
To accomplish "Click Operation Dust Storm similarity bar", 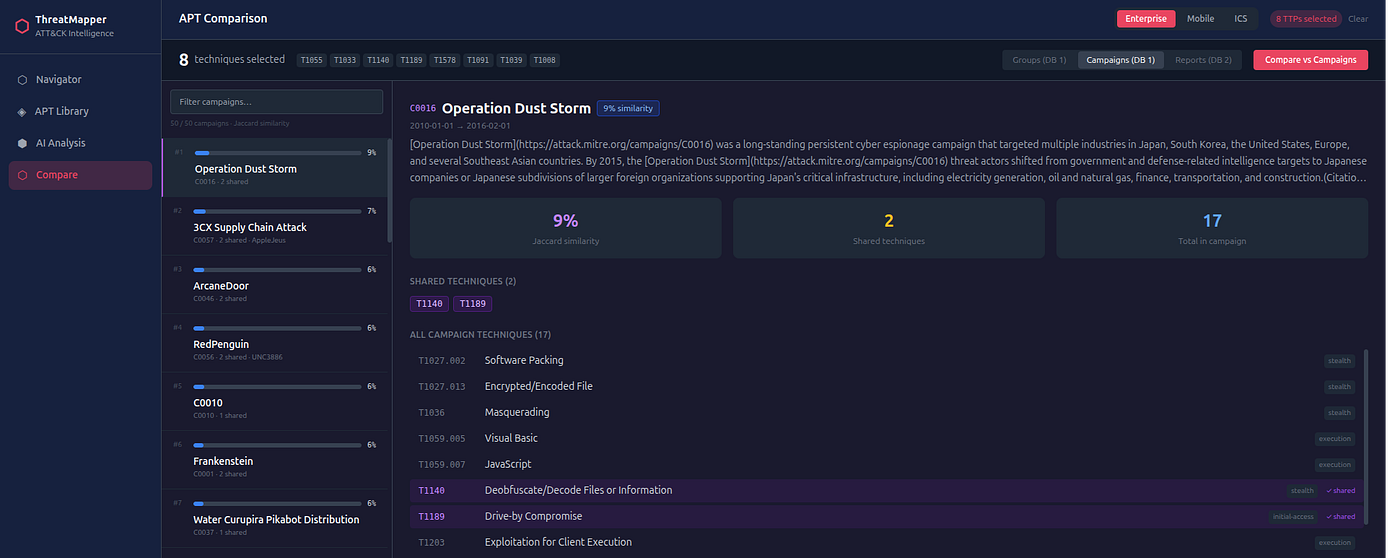I will (x=277, y=153).
